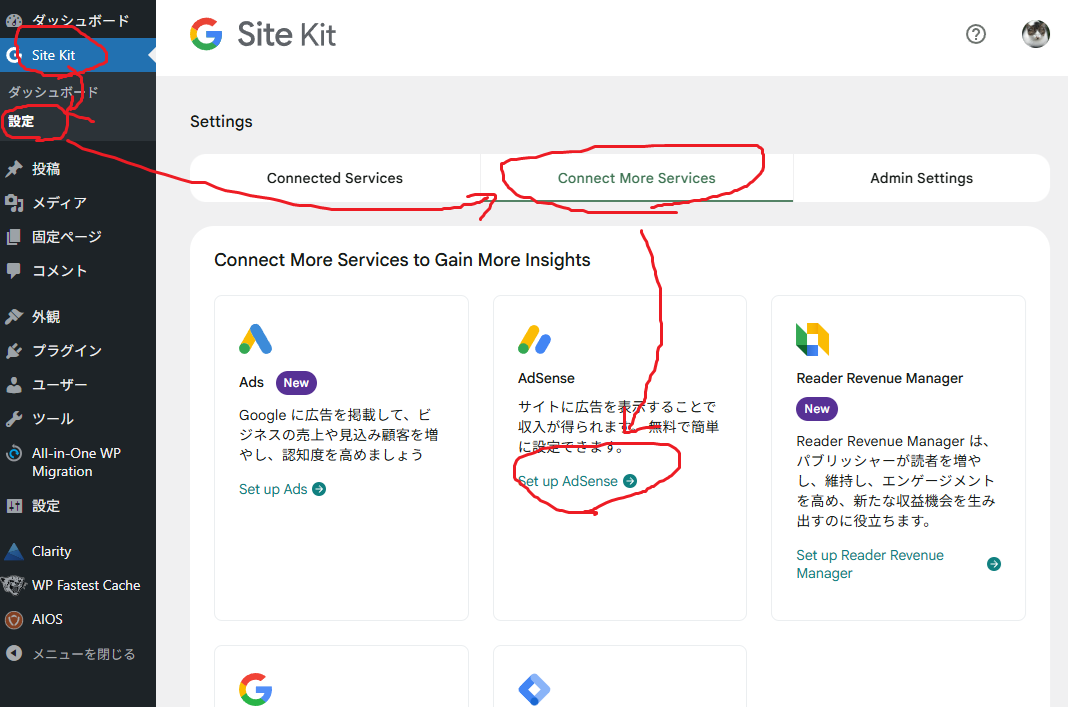Click the Clarity sidebar icon
The image size is (1068, 707).
[x=14, y=551]
